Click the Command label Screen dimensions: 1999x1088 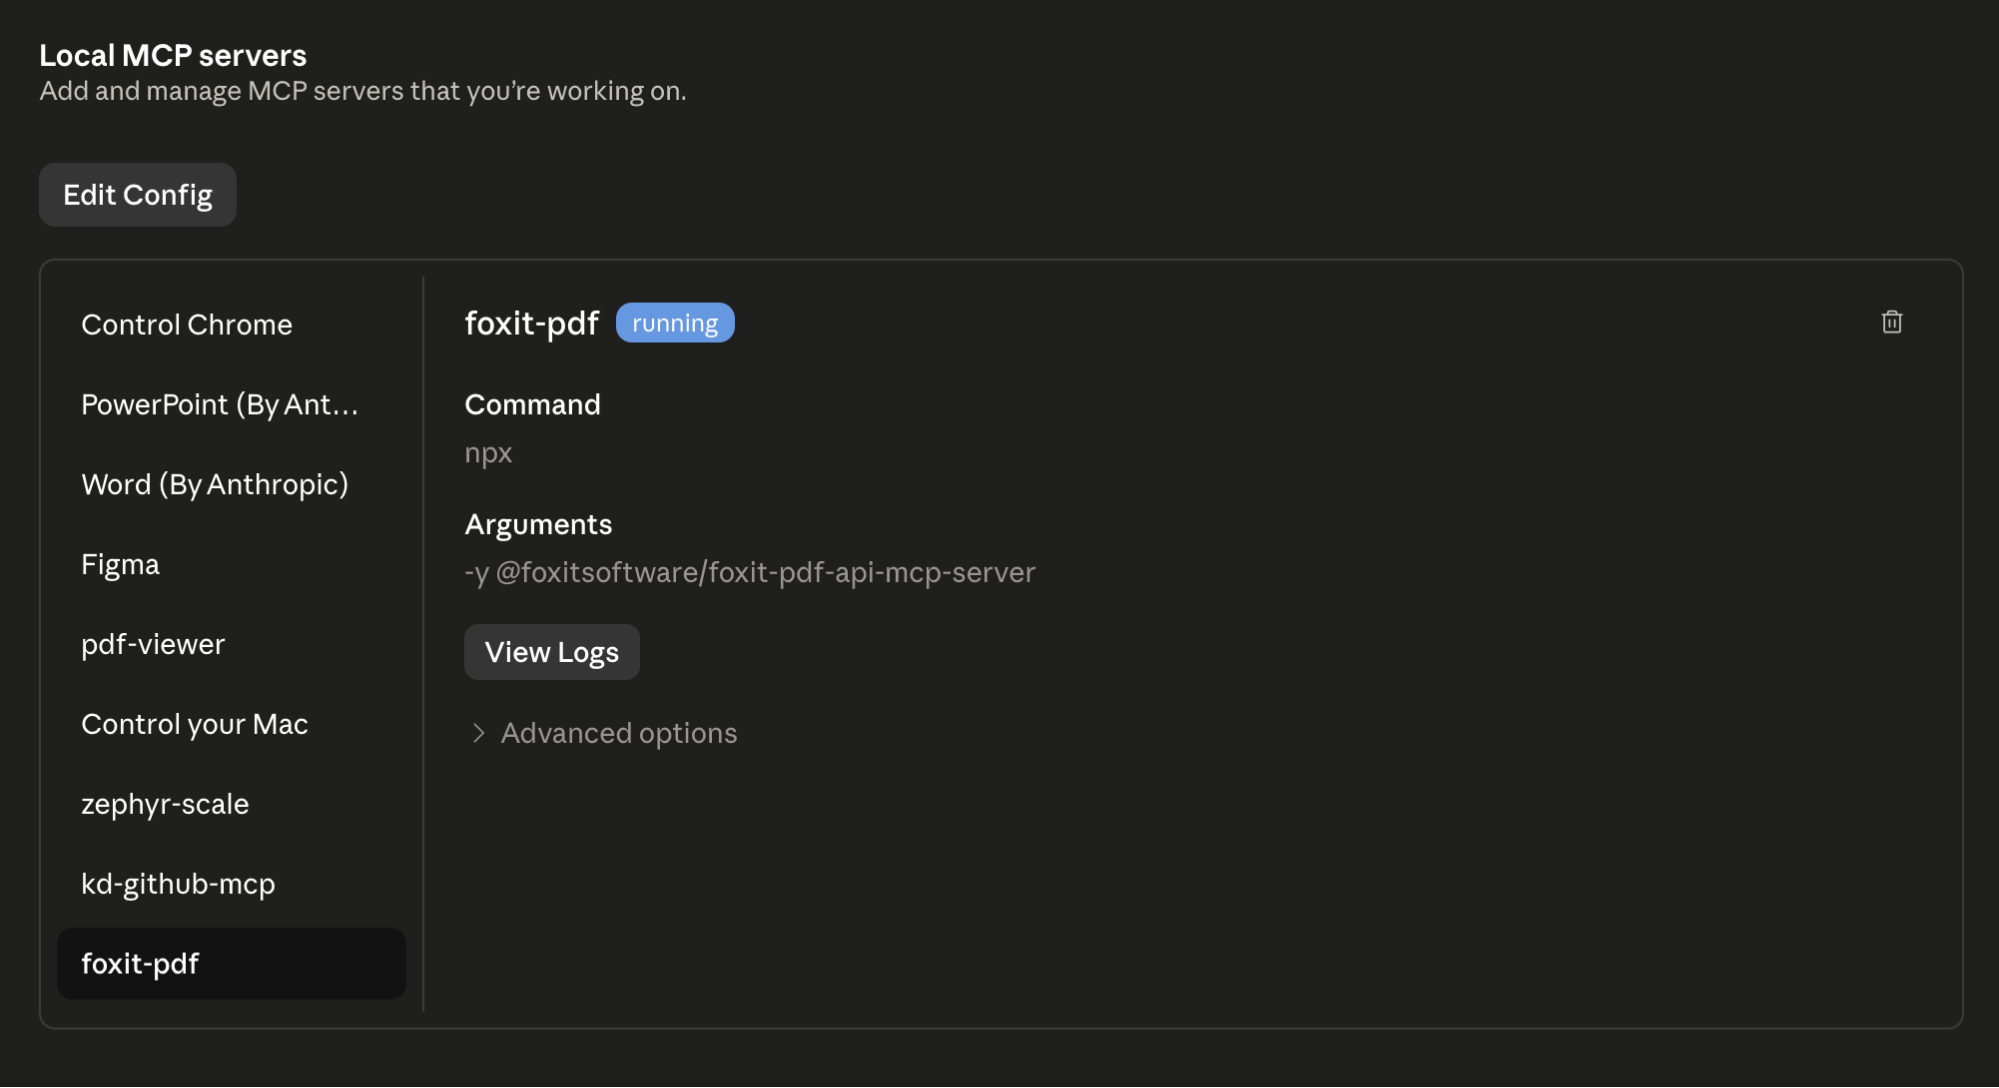pyautogui.click(x=533, y=404)
